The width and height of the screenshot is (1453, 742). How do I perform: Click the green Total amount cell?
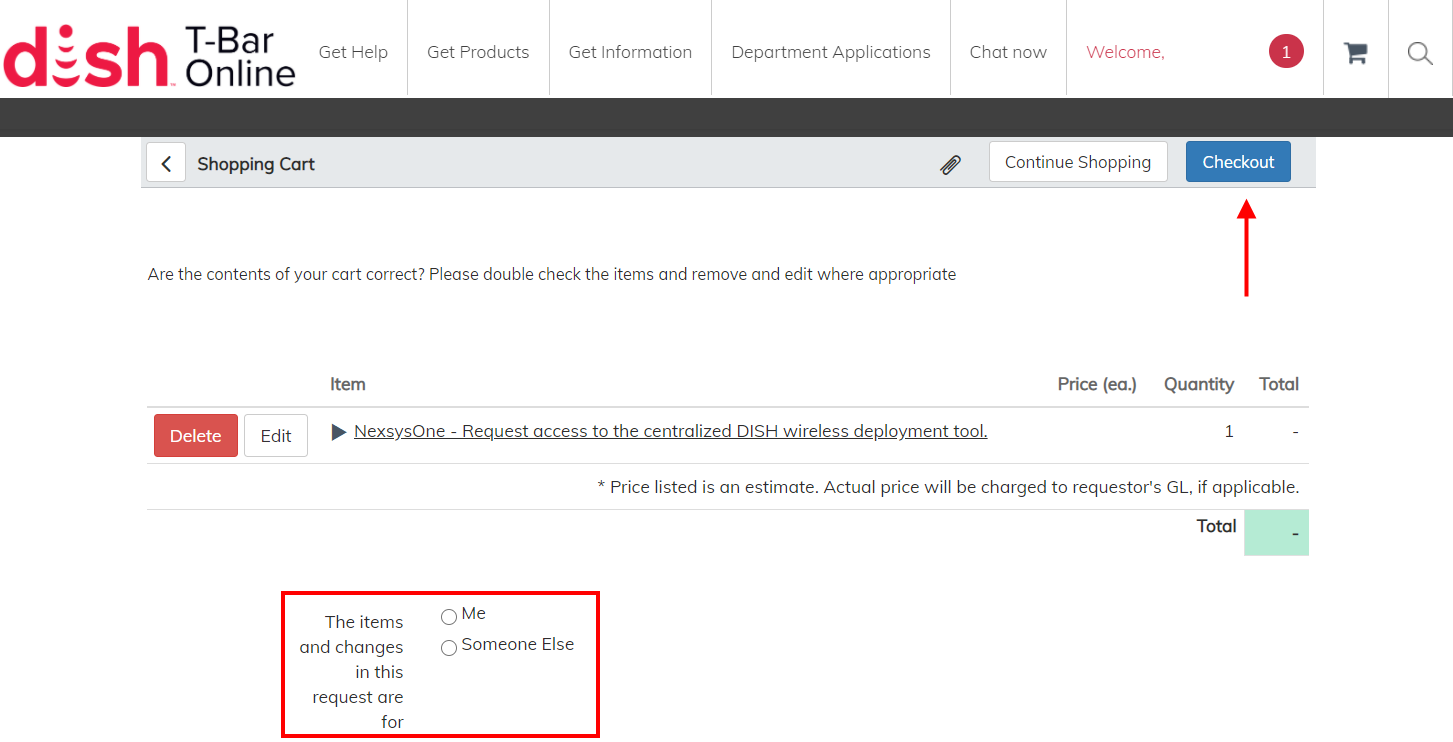coord(1276,533)
